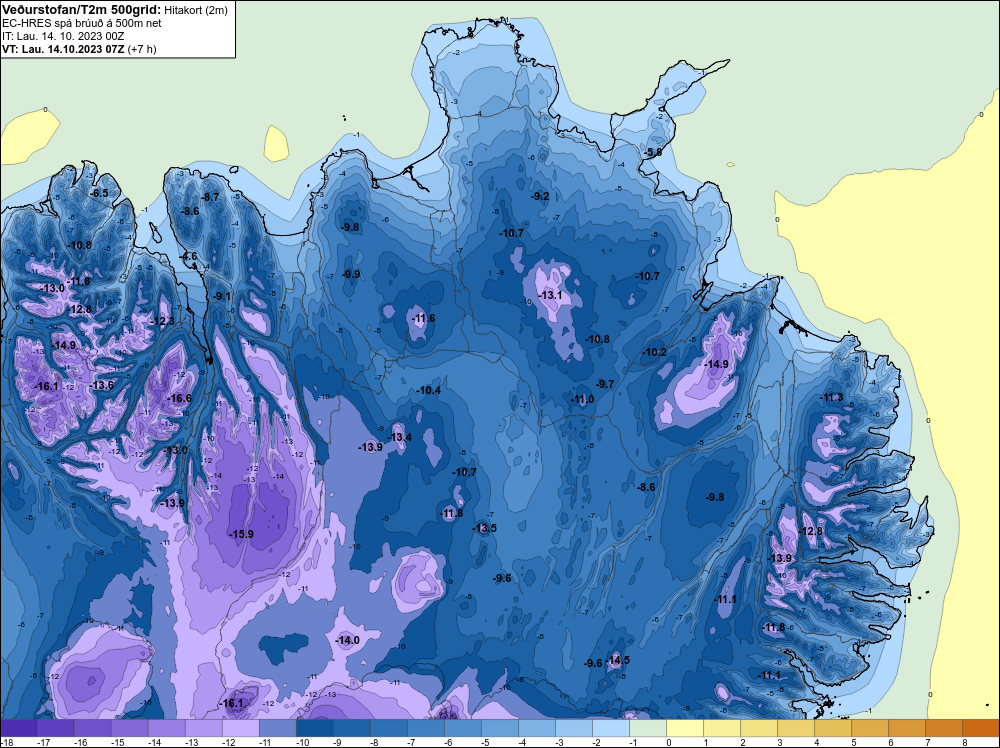Click the temperature value -11.6 on the map
Screen dimensions: 1000x748
click(x=423, y=318)
